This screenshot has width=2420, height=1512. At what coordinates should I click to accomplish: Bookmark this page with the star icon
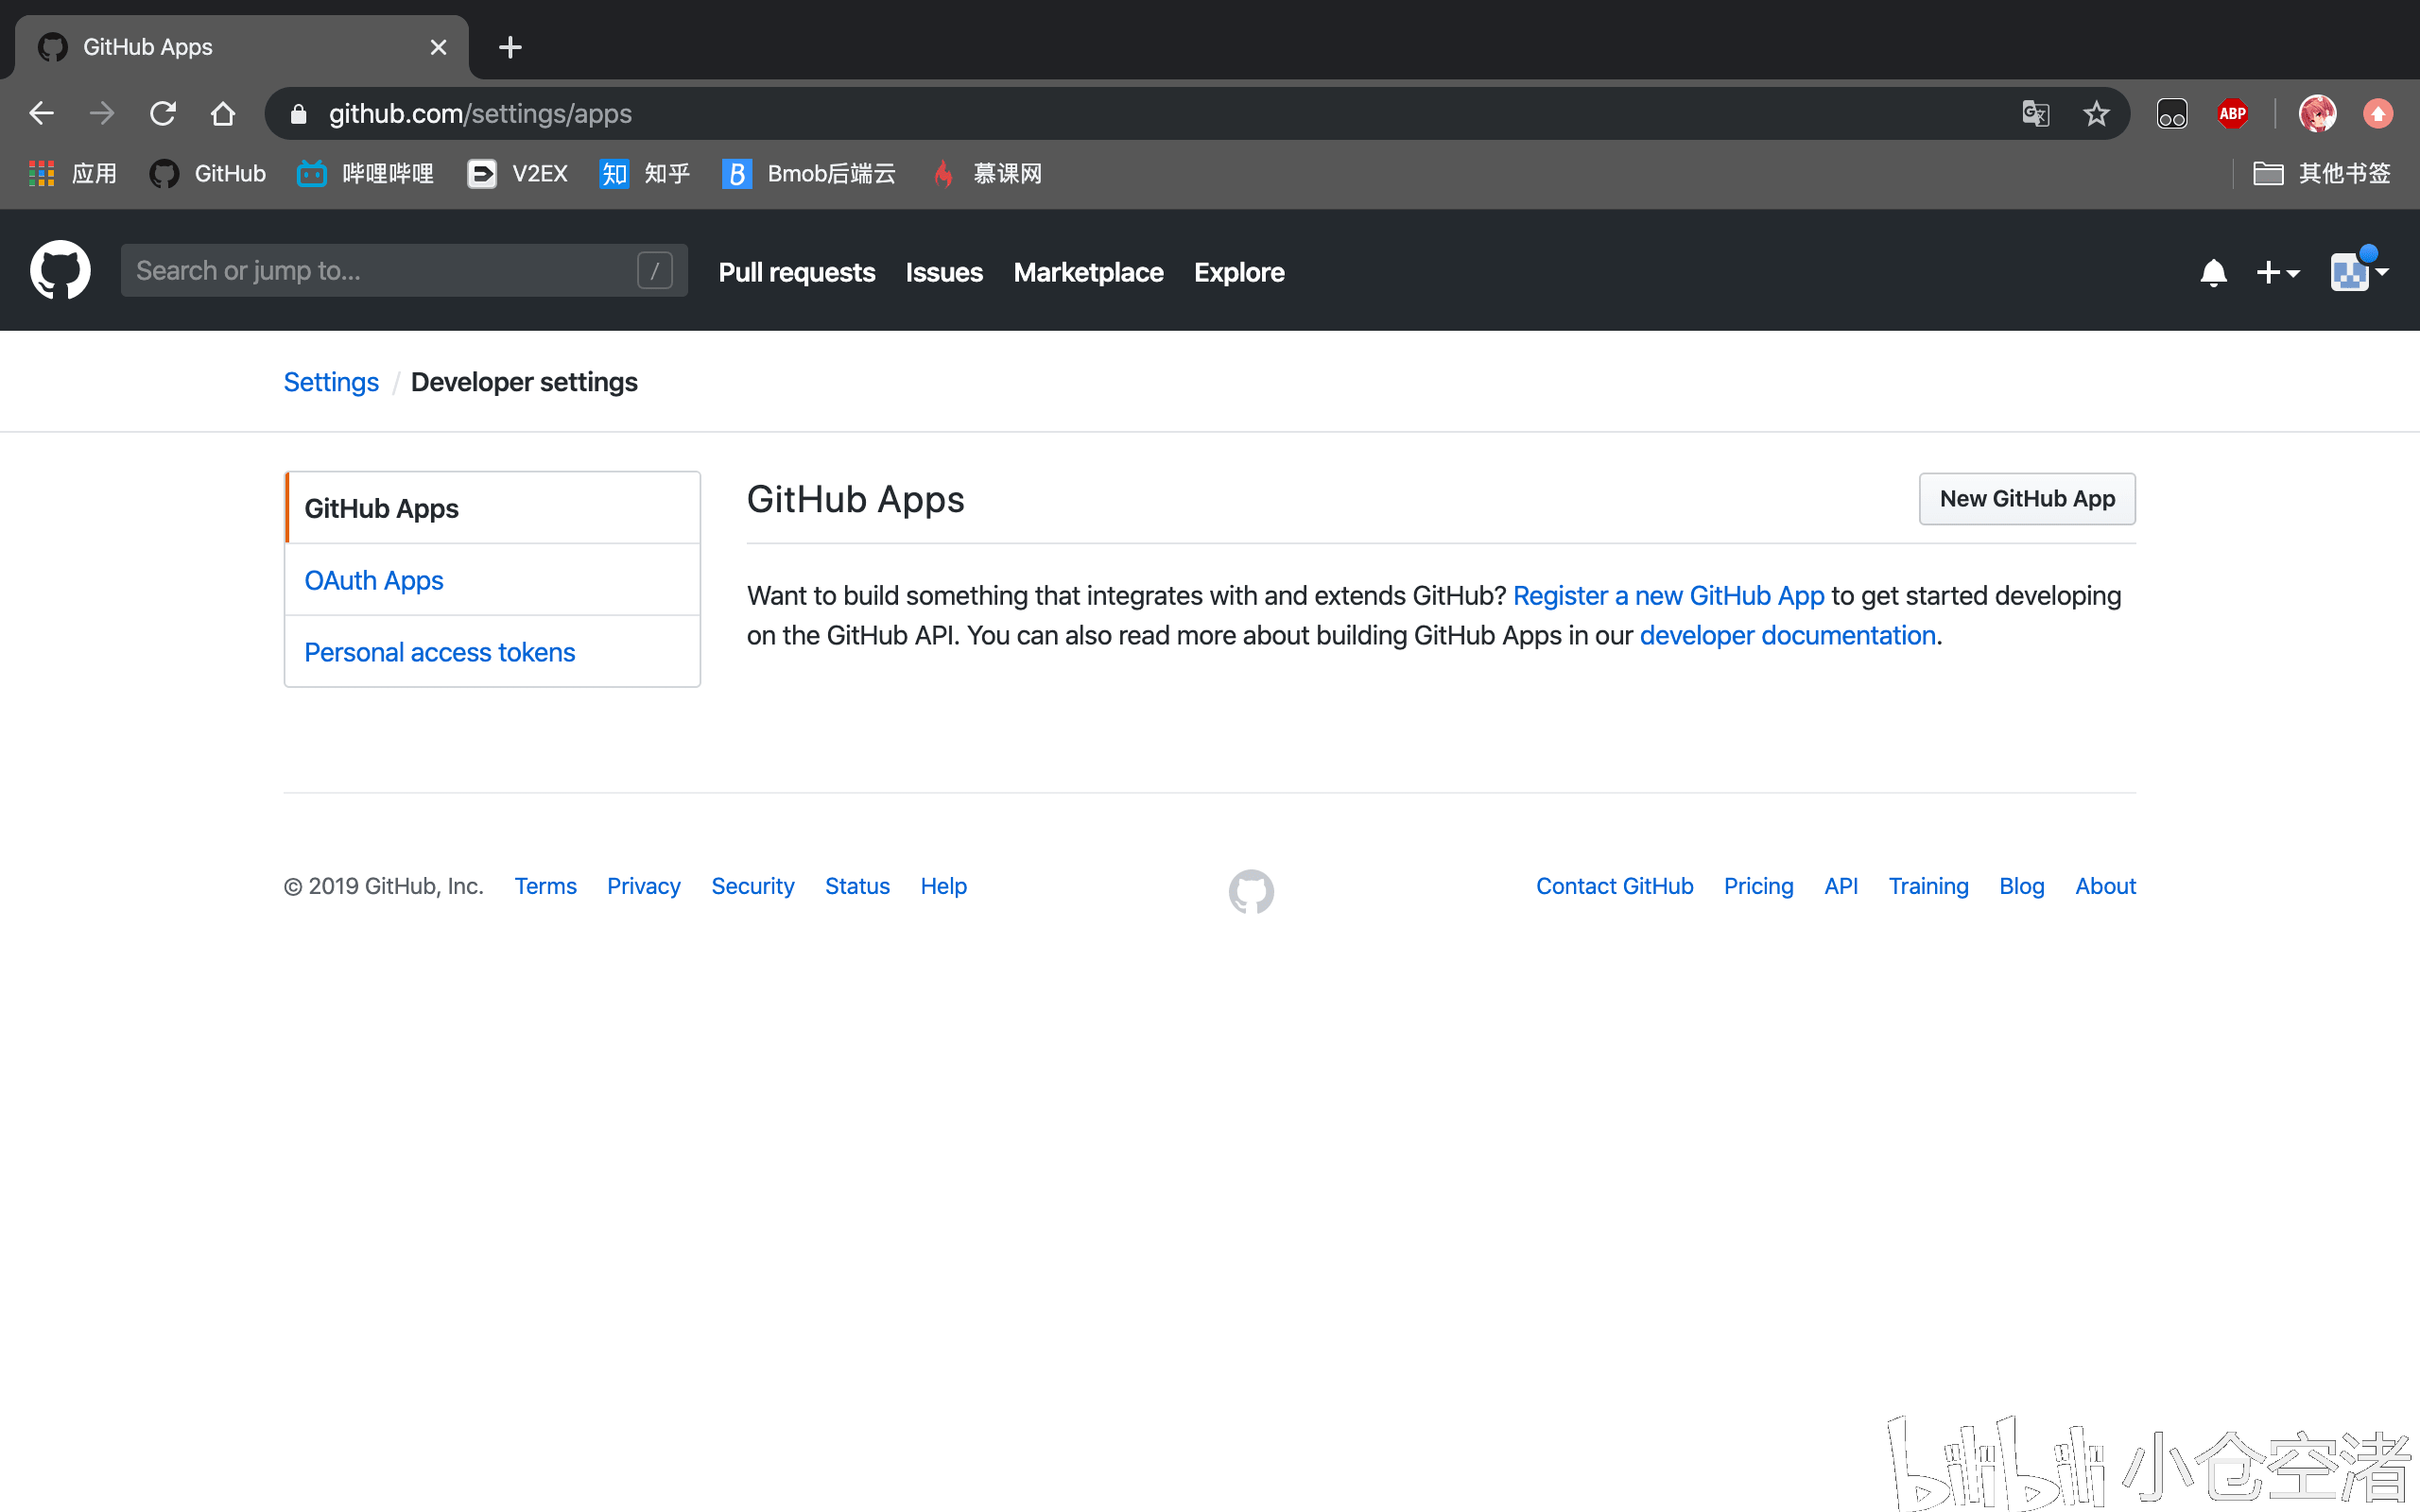coord(2096,113)
